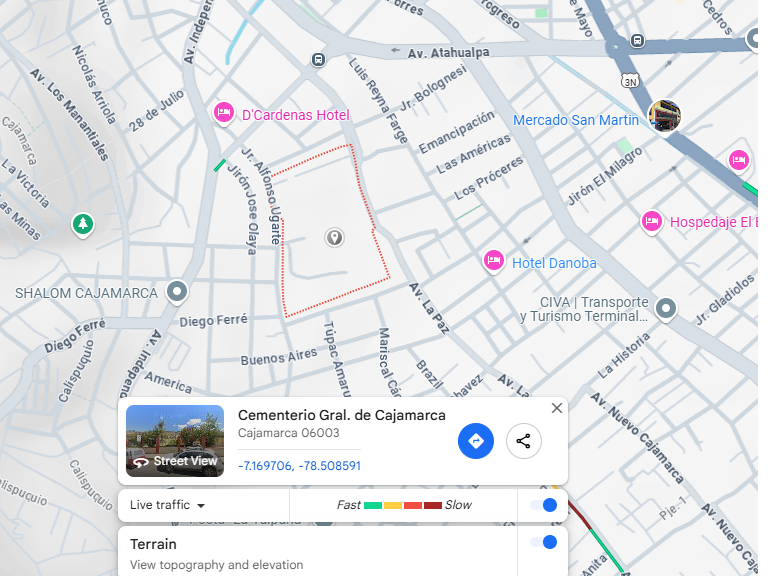Click the Mercado San Martin label
The image size is (768, 576).
click(575, 120)
